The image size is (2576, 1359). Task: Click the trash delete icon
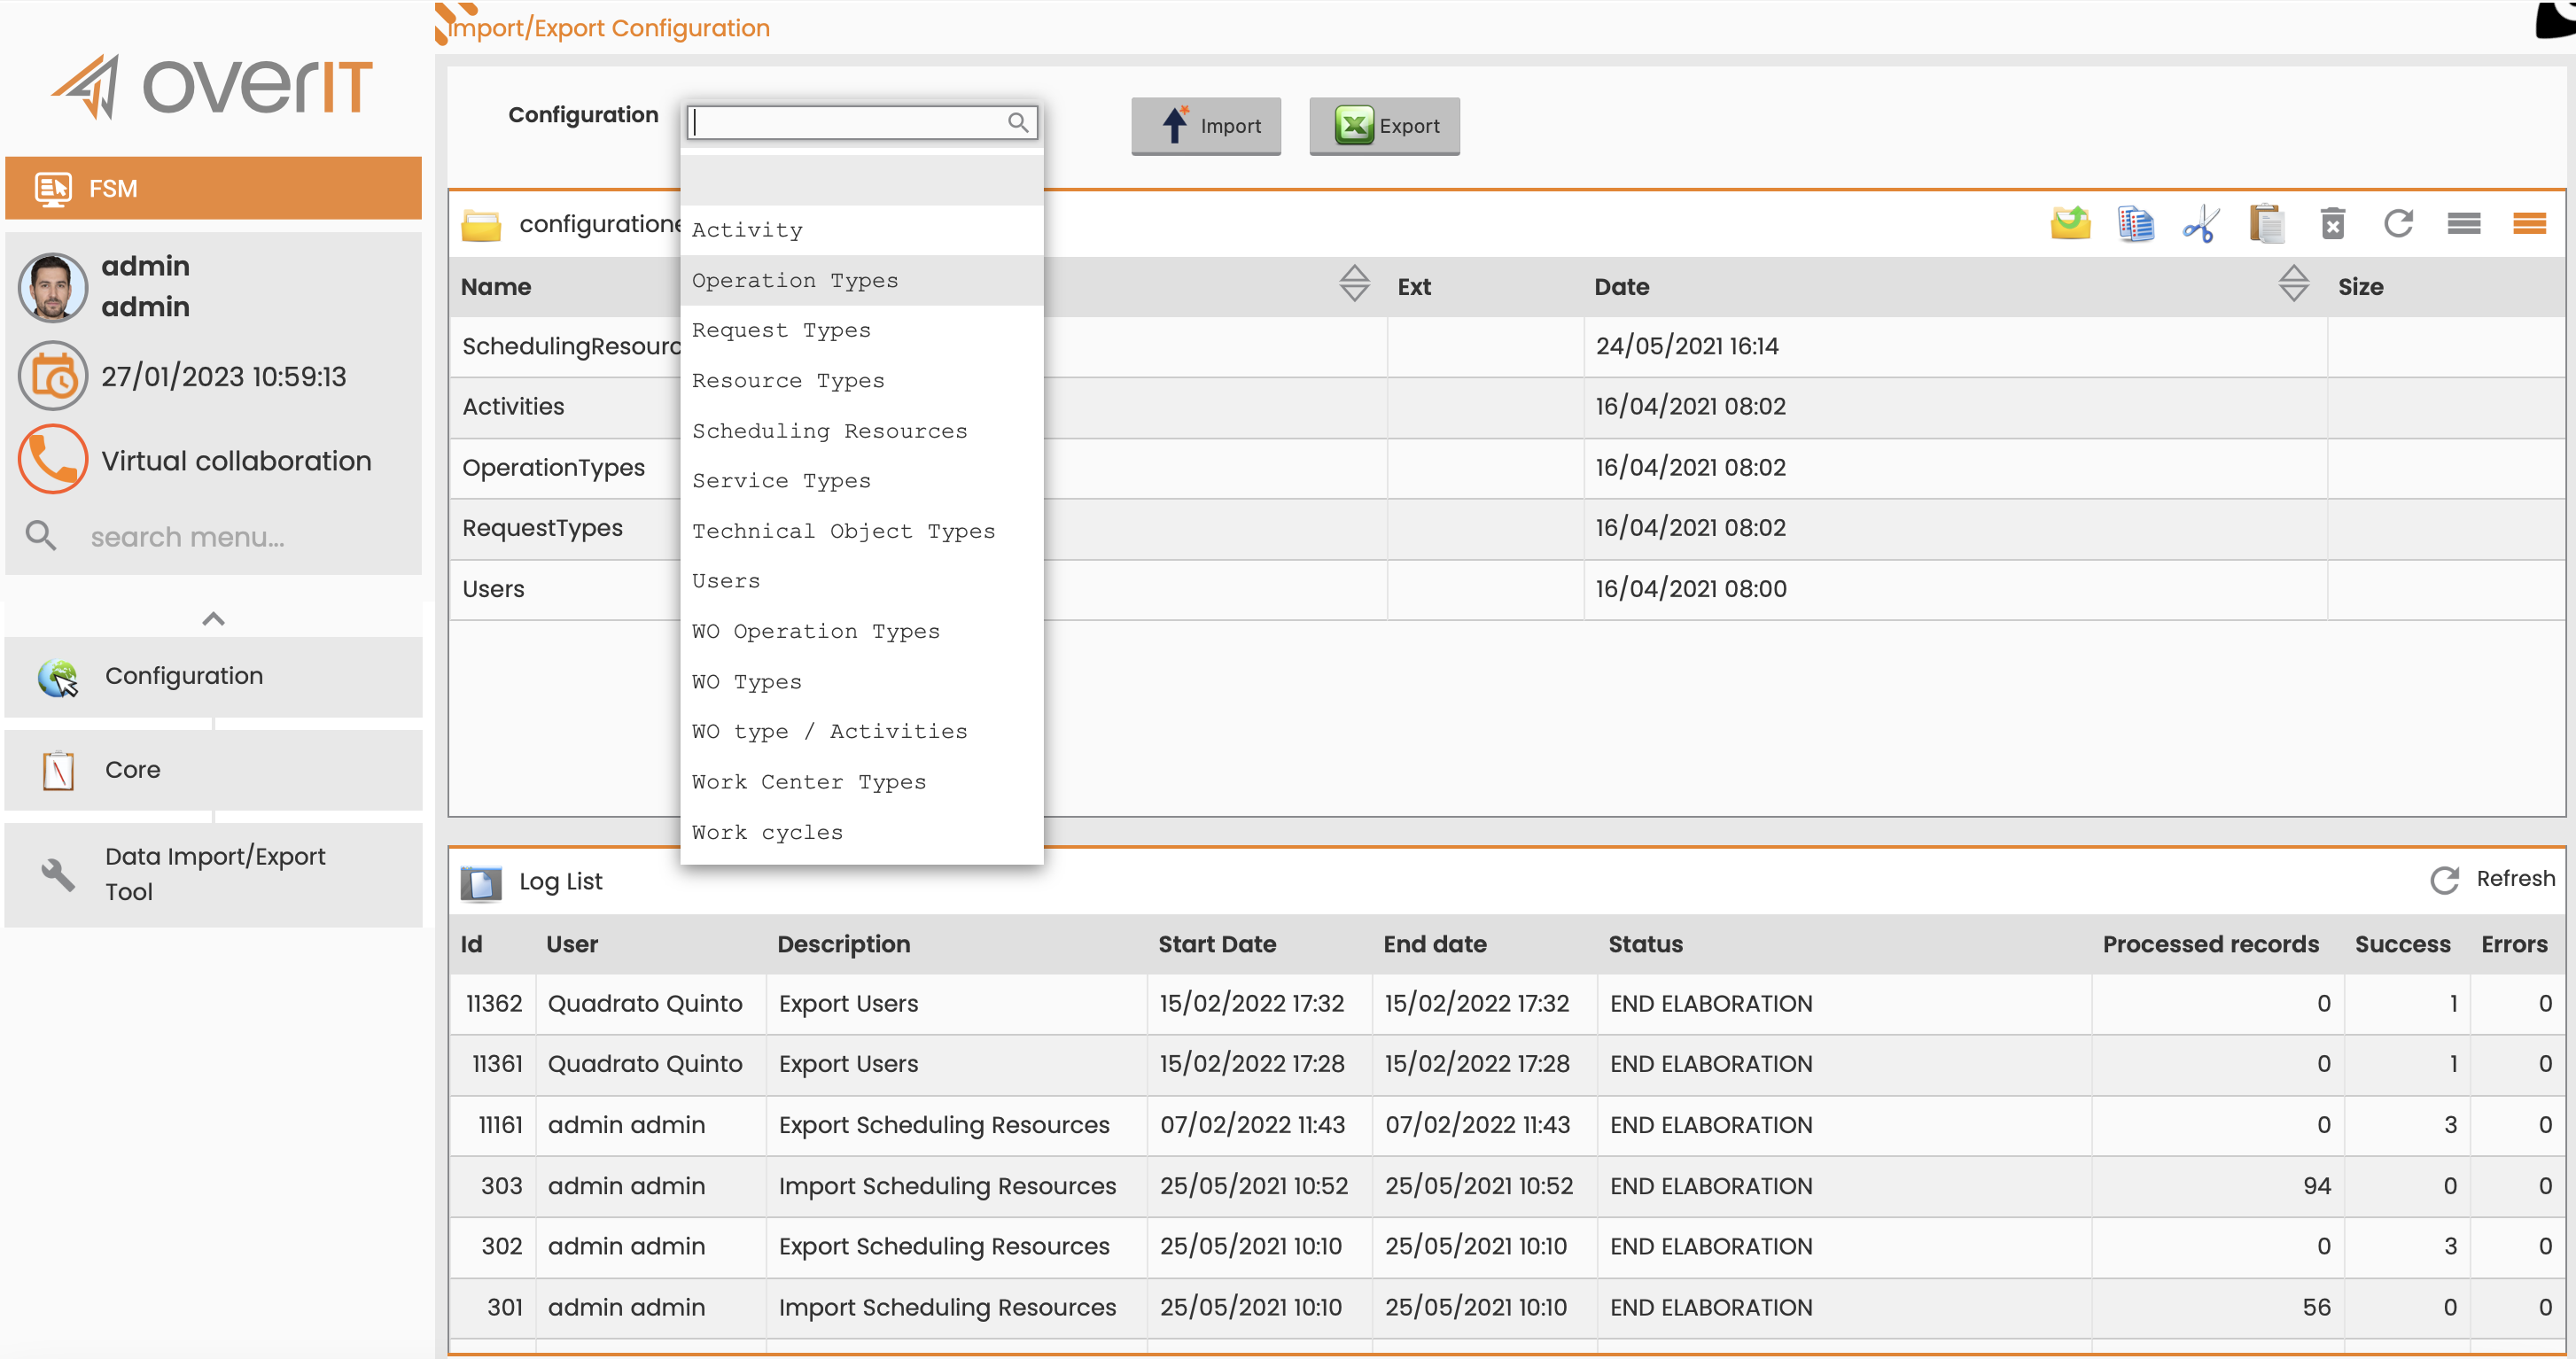click(x=2332, y=223)
